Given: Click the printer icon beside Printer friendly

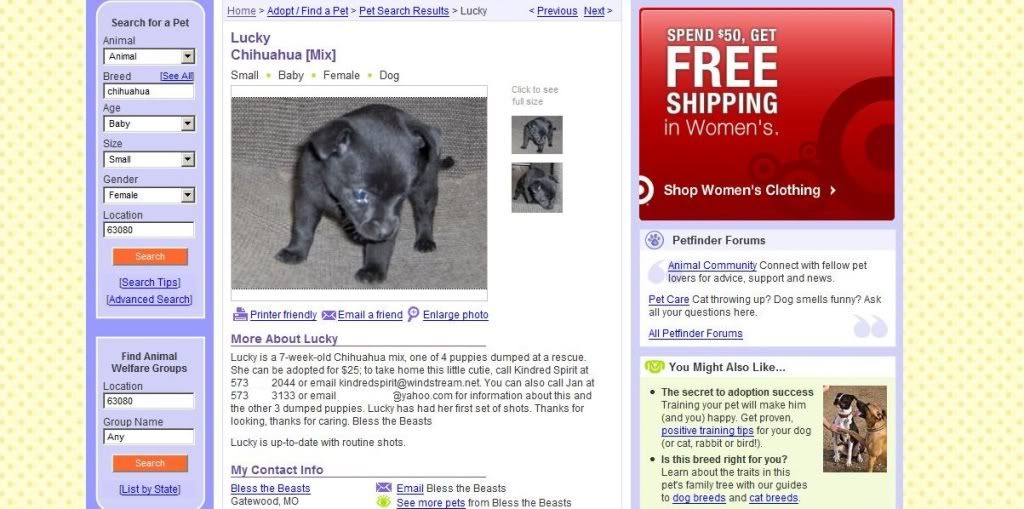Looking at the screenshot, I should (240, 314).
